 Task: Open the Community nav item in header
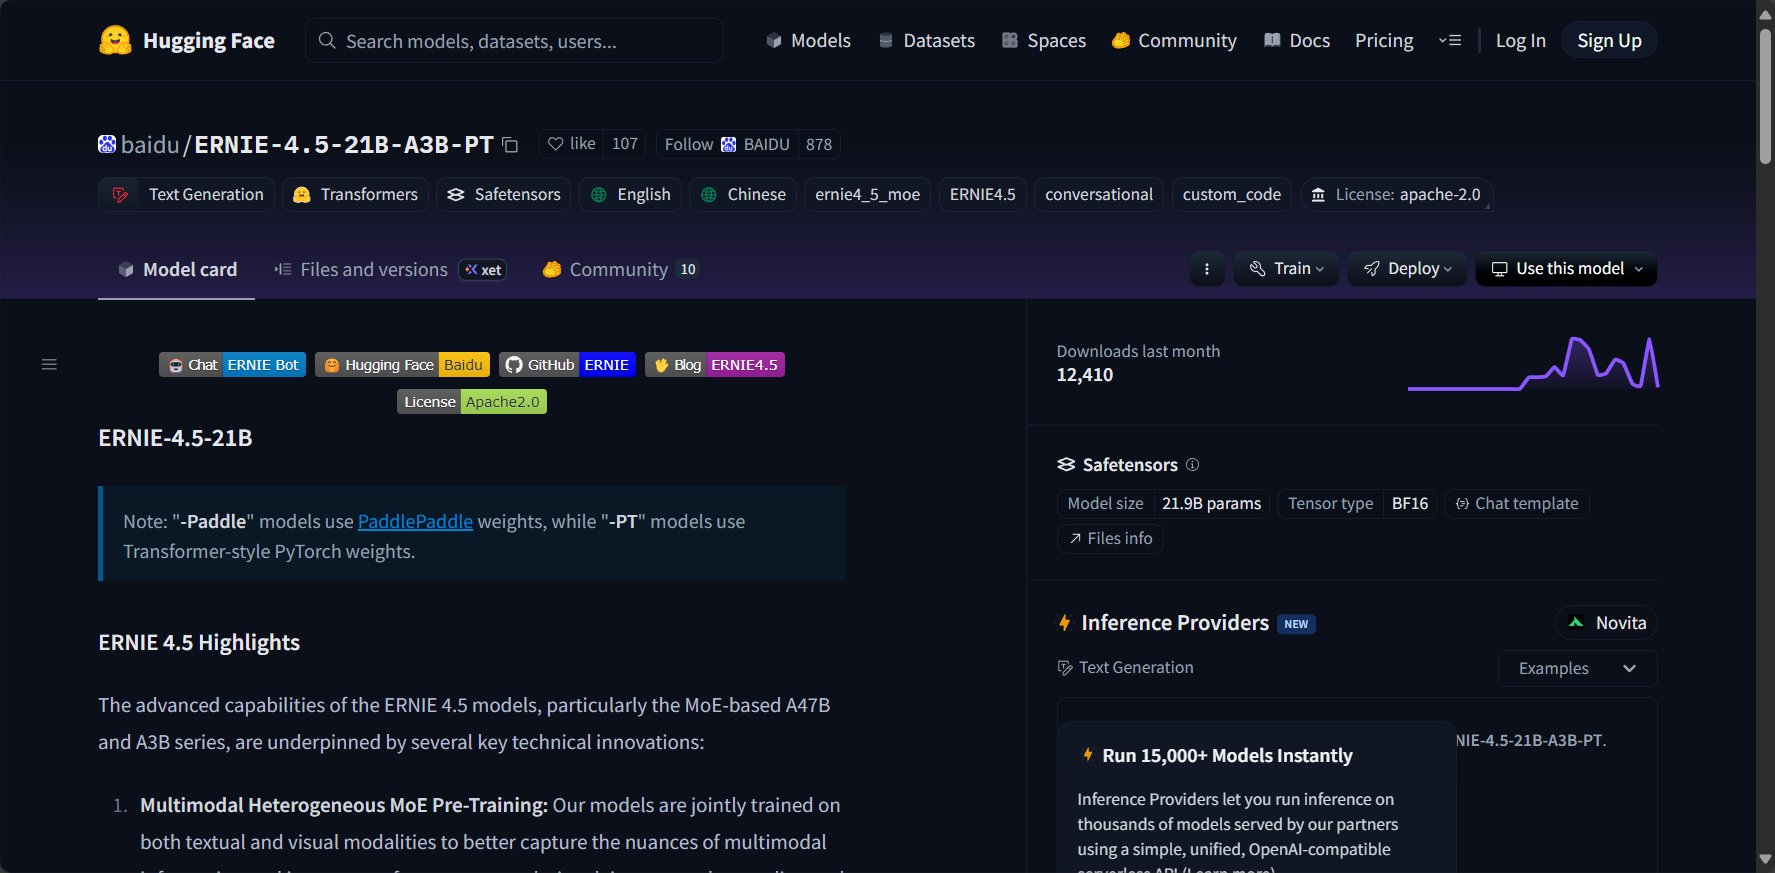1174,41
